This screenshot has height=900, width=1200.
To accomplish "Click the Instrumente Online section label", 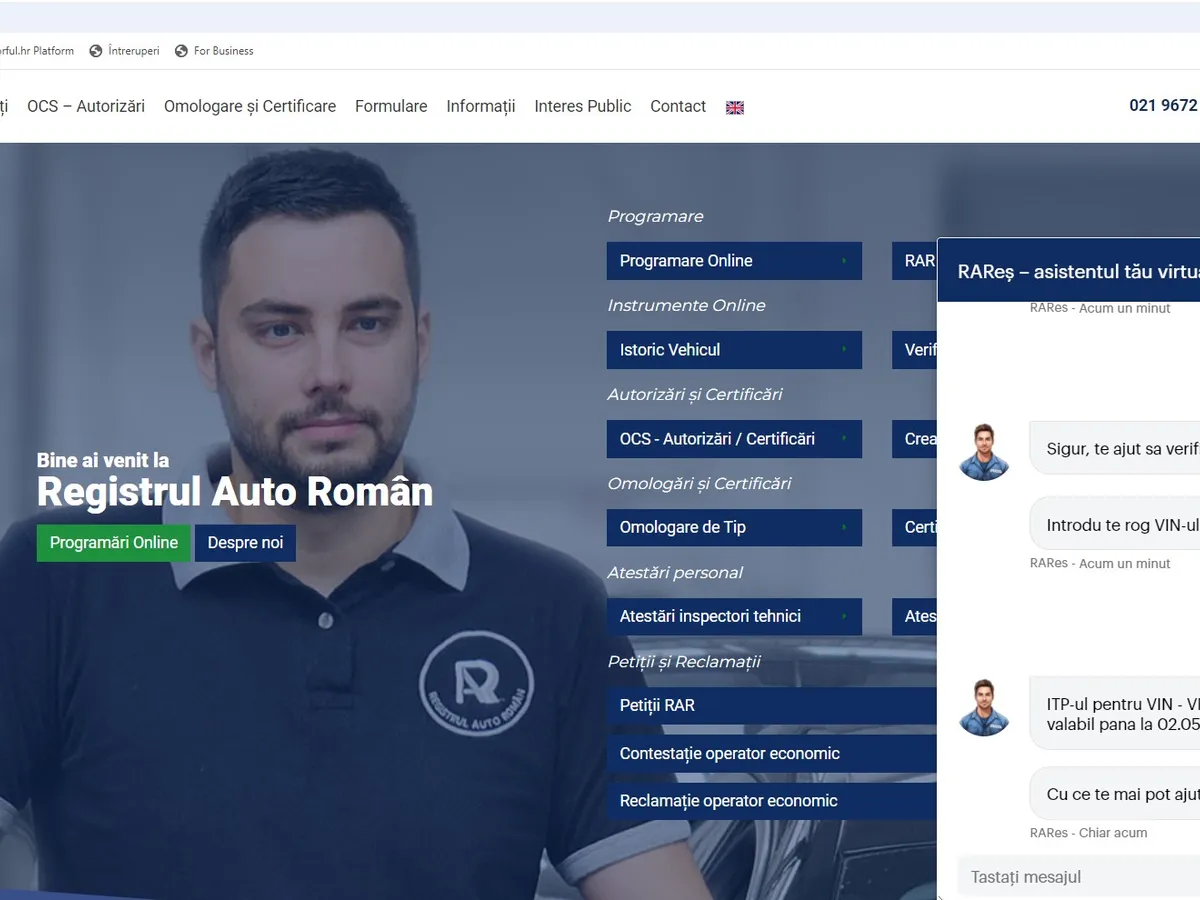I will [x=686, y=306].
